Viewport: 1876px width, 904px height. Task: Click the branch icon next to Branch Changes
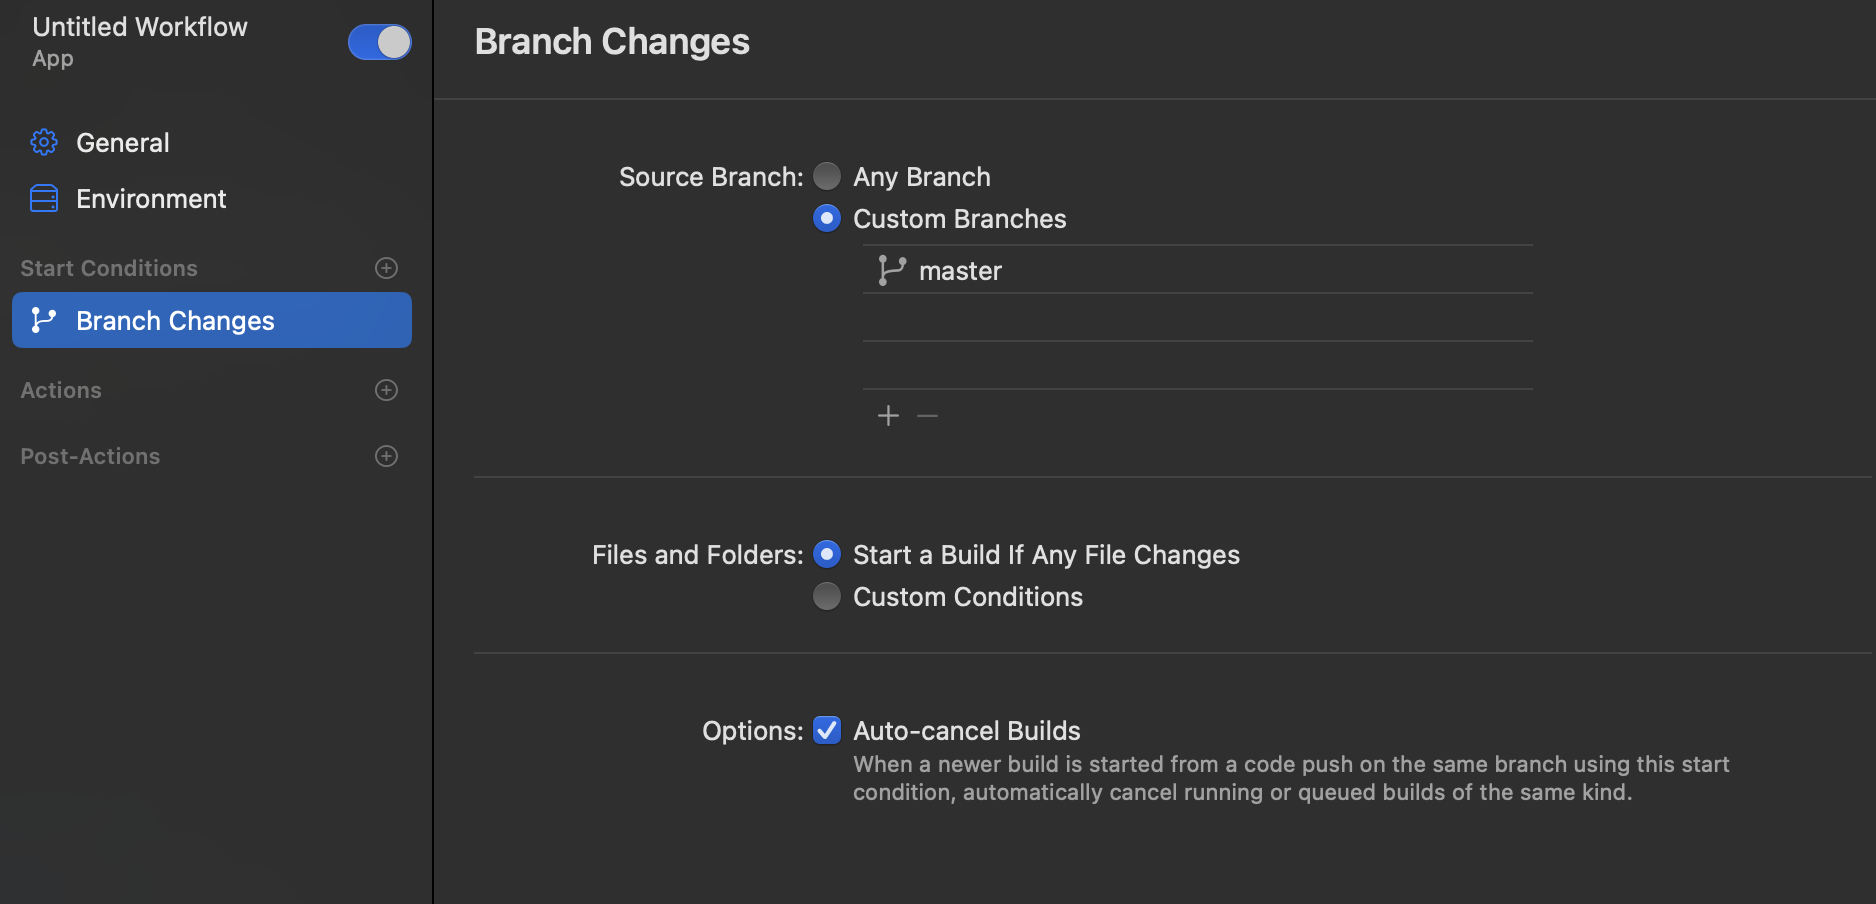(x=43, y=320)
